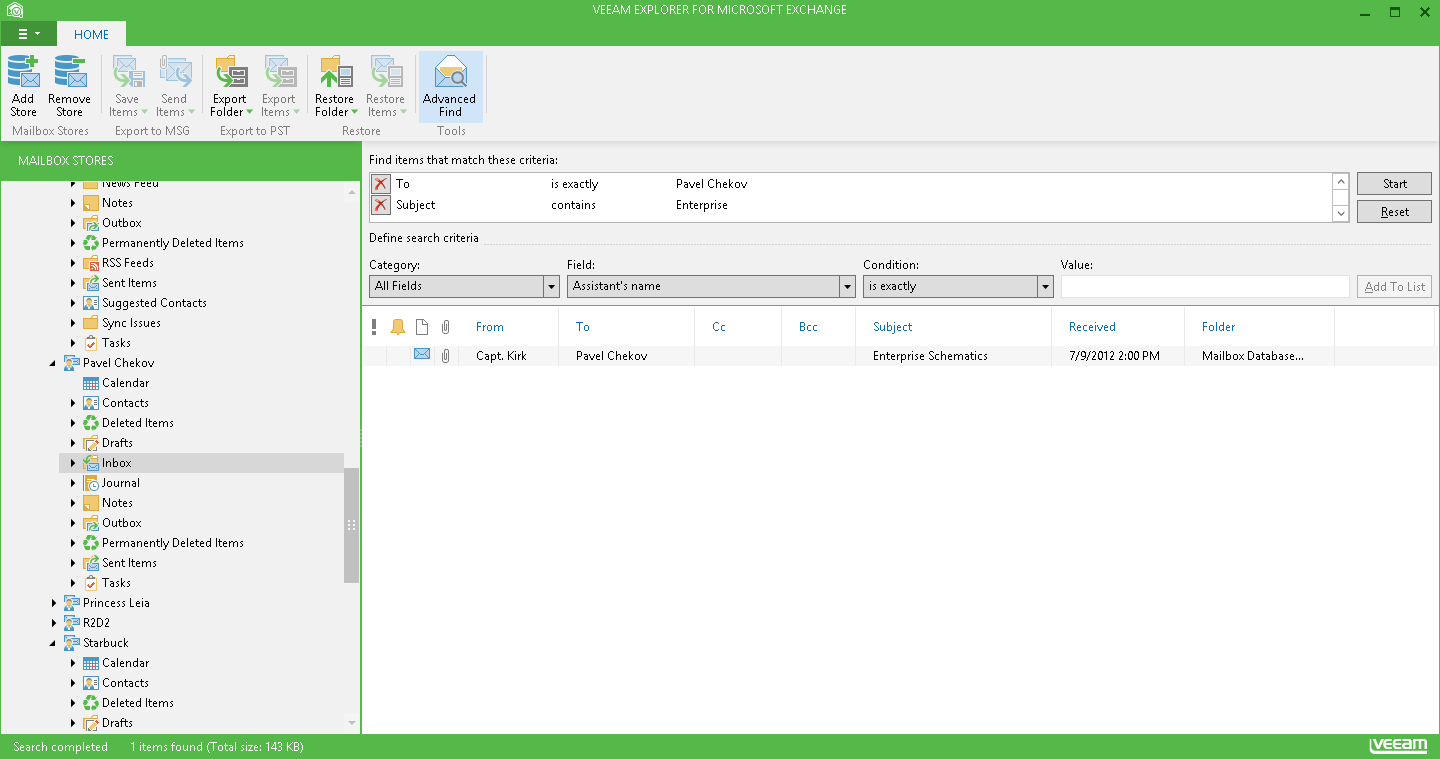Open the Field dropdown showing Assistant's name
Screen dimensions: 1440x759
point(710,286)
